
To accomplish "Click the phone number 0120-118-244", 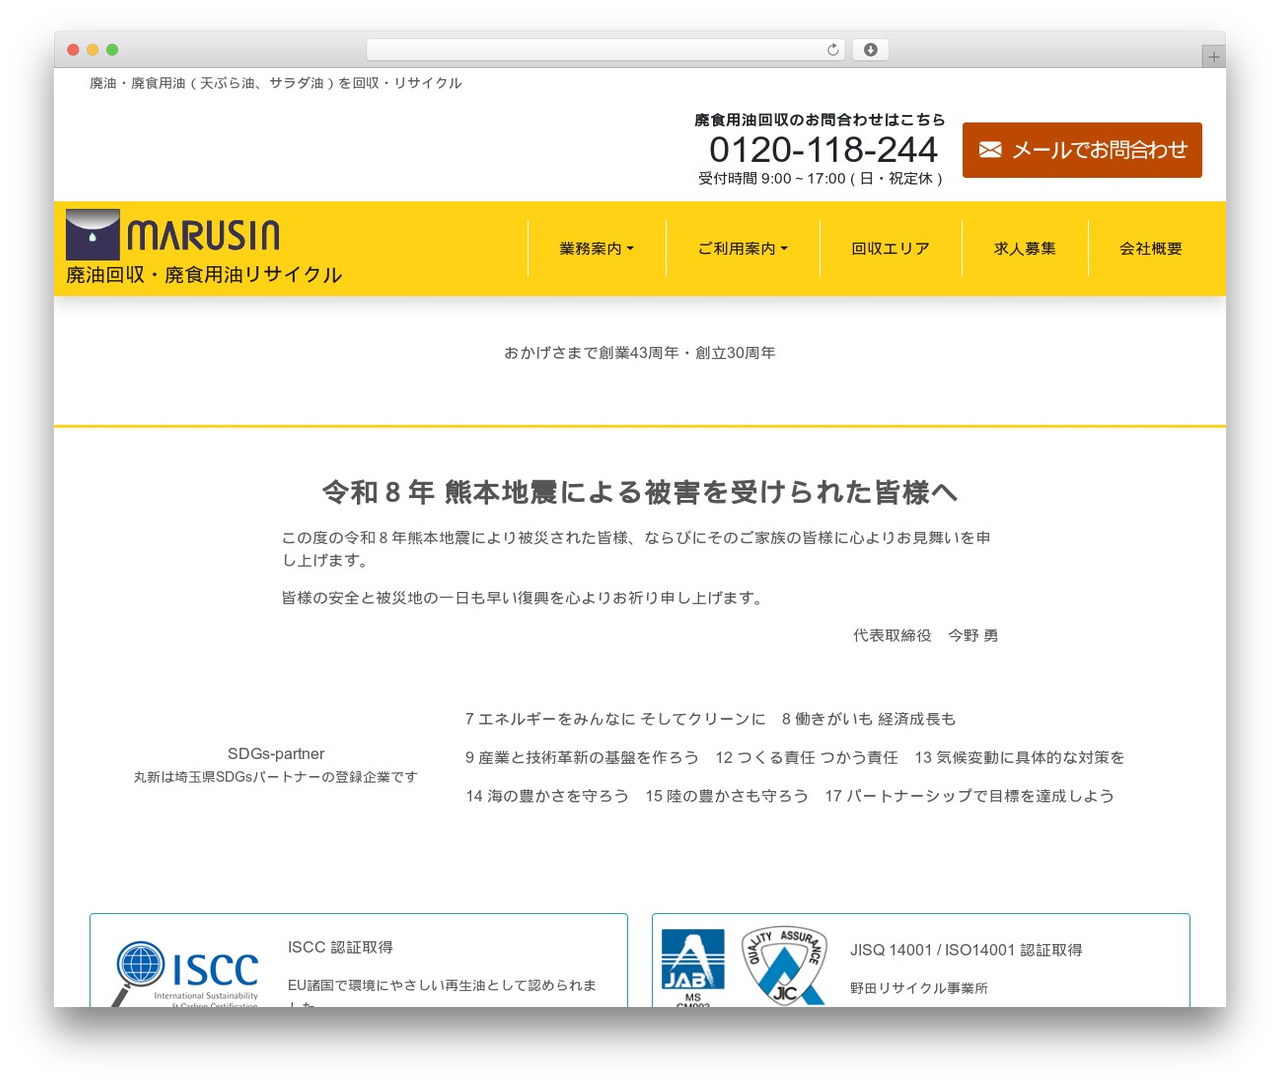I will click(824, 150).
